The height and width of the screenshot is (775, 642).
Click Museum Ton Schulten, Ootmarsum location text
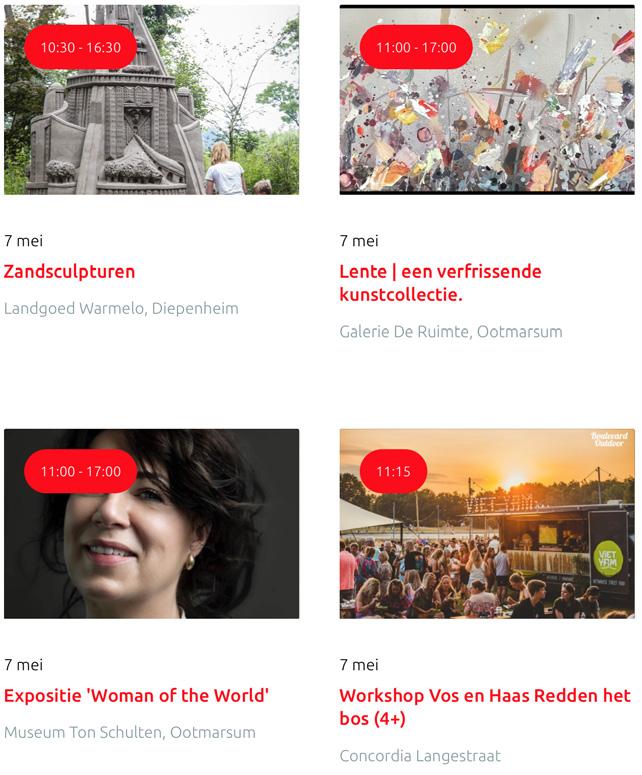pyautogui.click(x=129, y=732)
